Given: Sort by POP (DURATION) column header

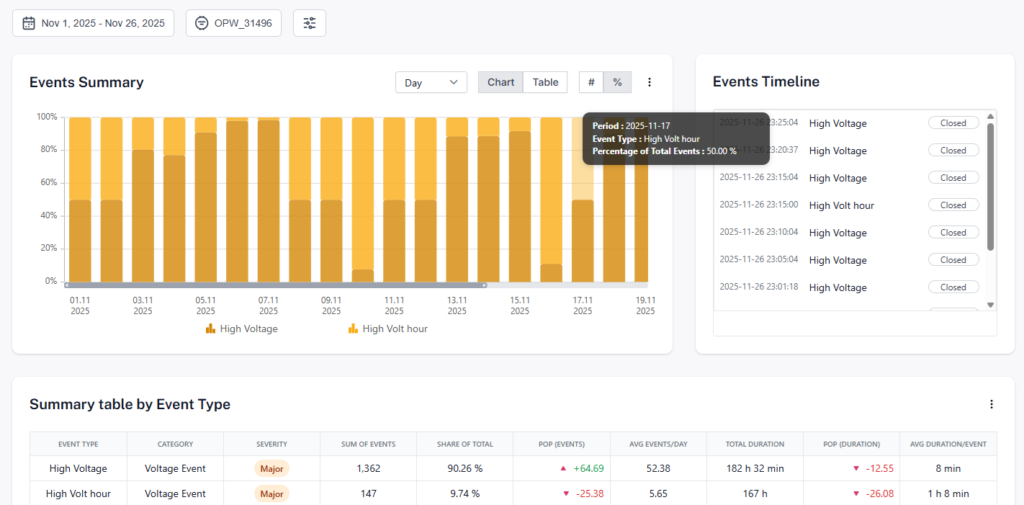Looking at the screenshot, I should (852, 444).
